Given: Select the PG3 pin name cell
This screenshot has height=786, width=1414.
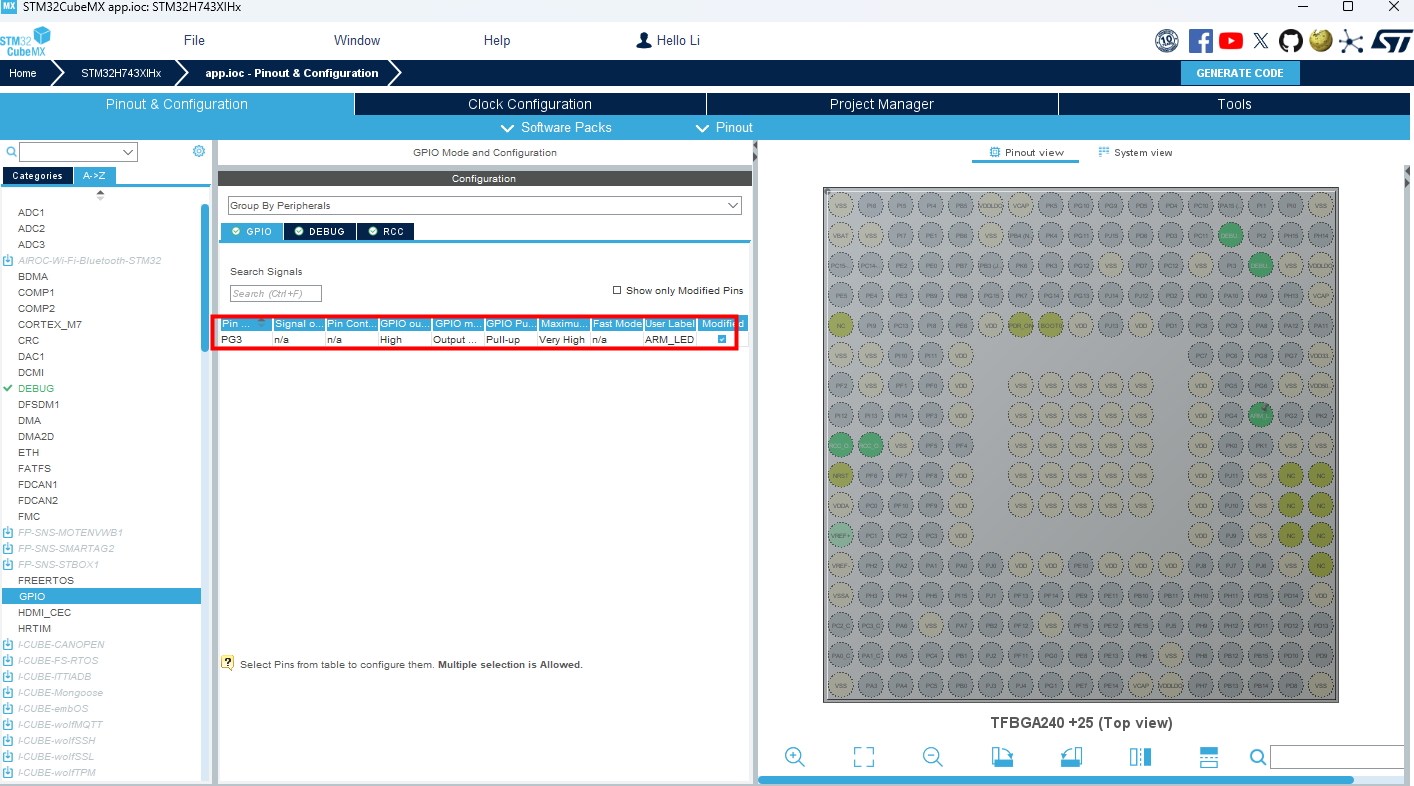Looking at the screenshot, I should 246,340.
